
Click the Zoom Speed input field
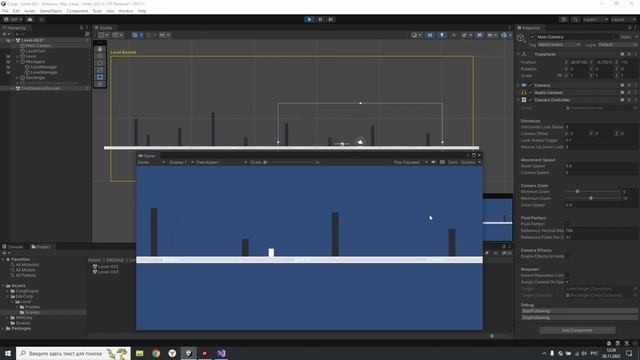point(601,205)
